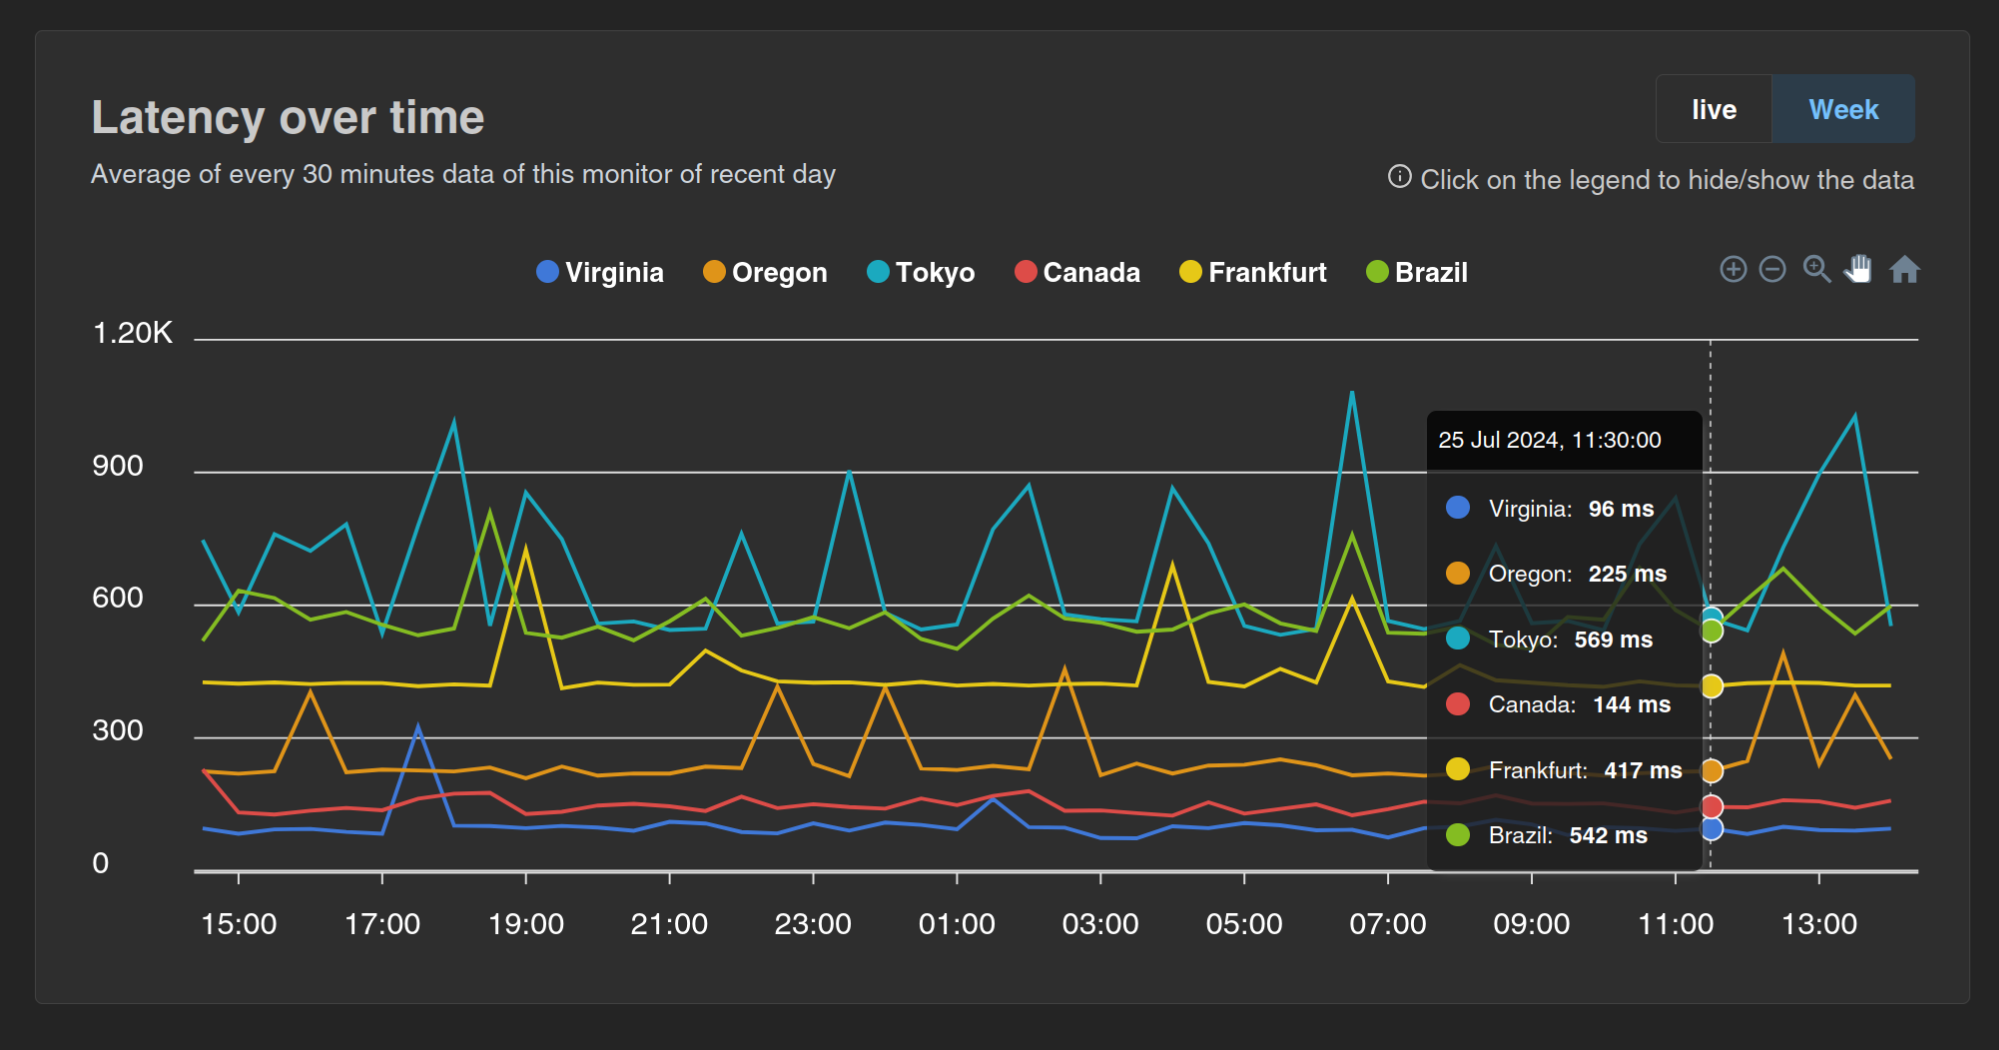The height and width of the screenshot is (1050, 1999).
Task: Hide the Canada series via legend
Action: (1077, 272)
